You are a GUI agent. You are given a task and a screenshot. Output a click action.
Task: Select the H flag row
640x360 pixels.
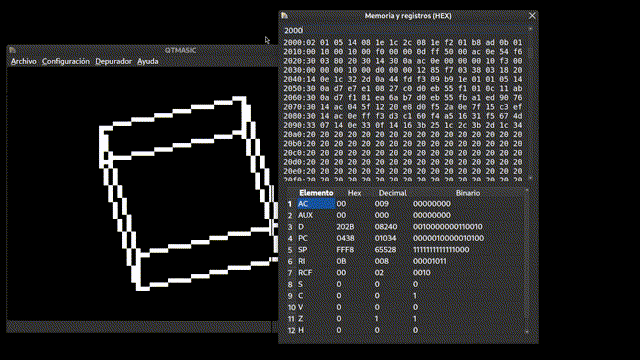pyautogui.click(x=410, y=330)
